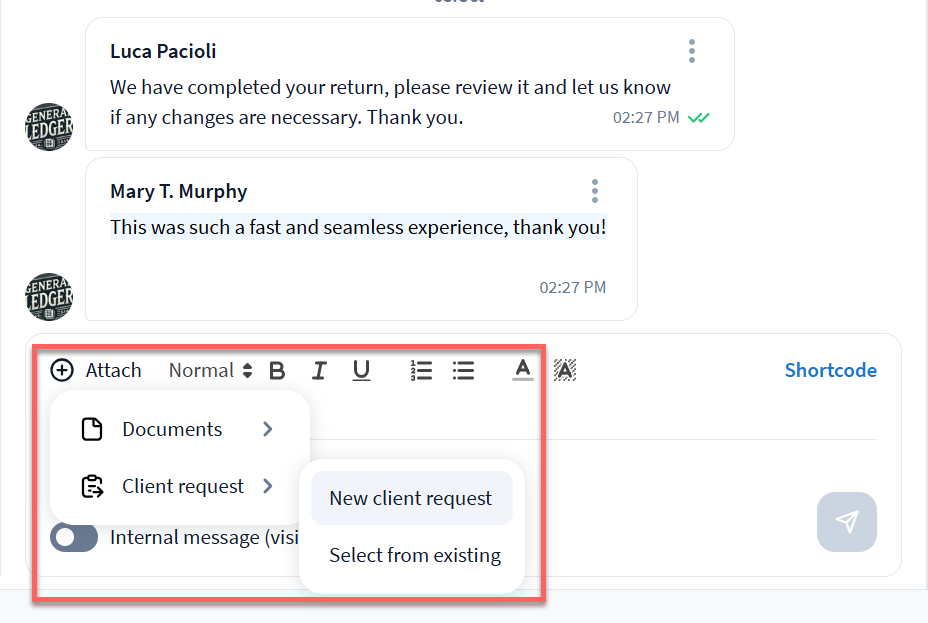928x623 pixels.
Task: Enable the Internal message toggle
Action: point(75,538)
